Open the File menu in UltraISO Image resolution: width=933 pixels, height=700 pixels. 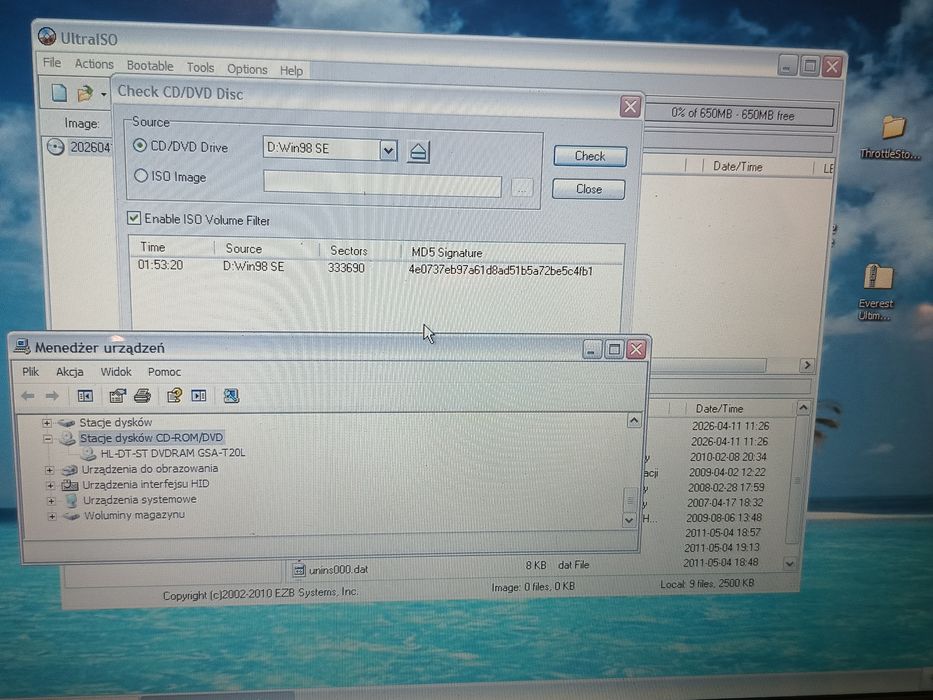pyautogui.click(x=52, y=62)
